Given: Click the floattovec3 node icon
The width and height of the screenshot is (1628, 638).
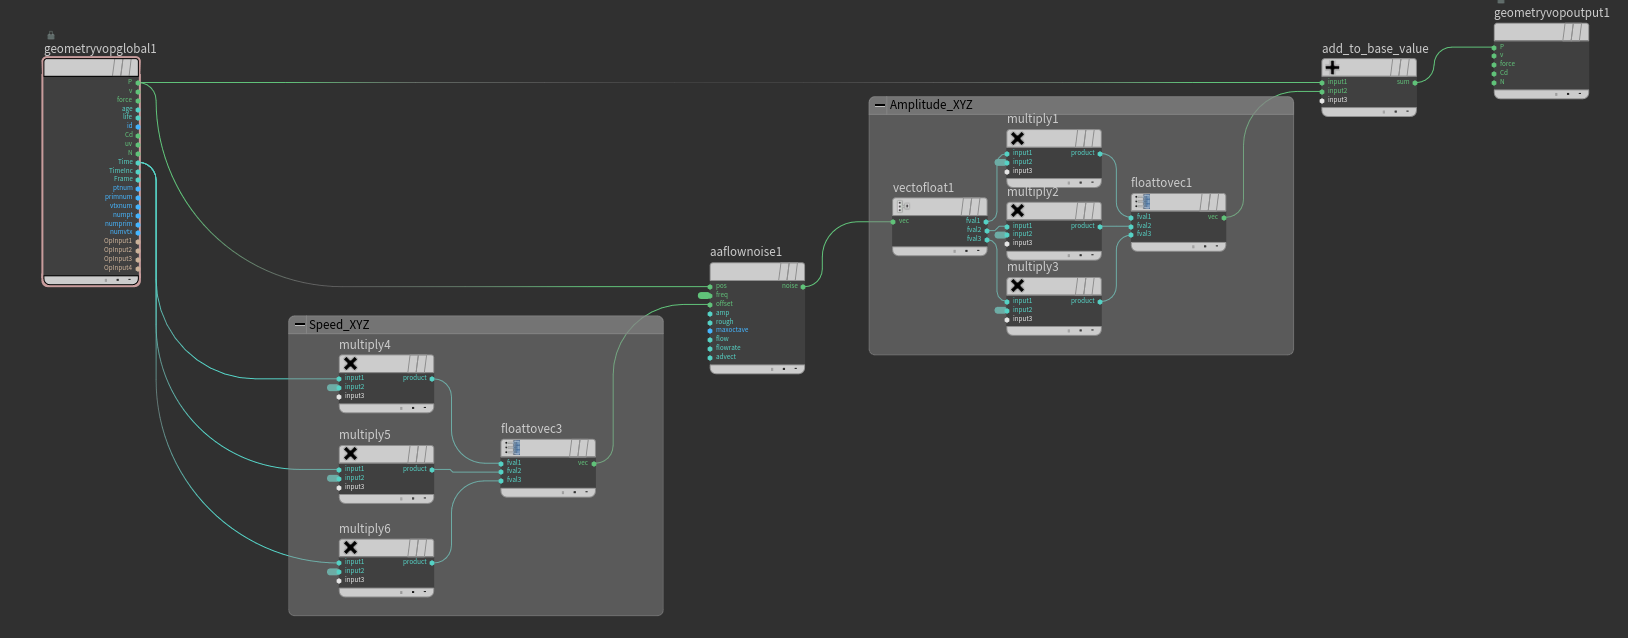Looking at the screenshot, I should [511, 447].
